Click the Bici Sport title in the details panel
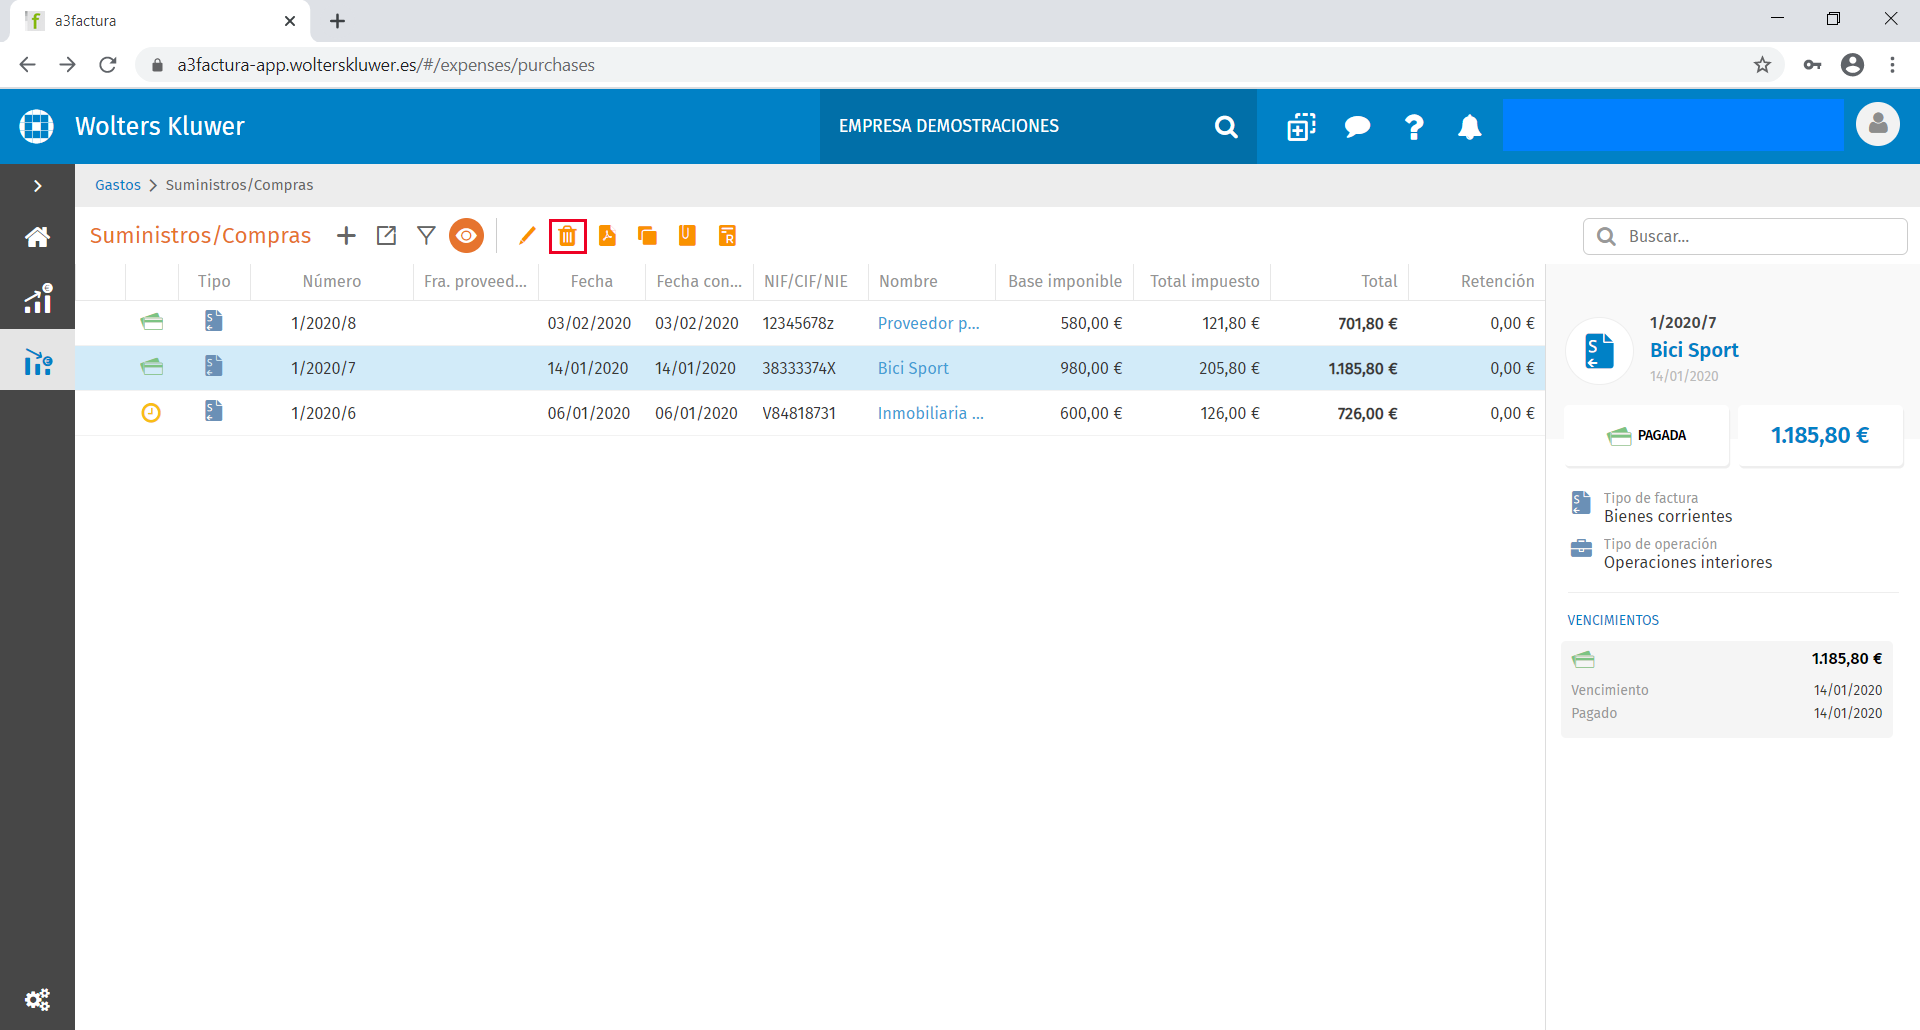The height and width of the screenshot is (1030, 1920). (1694, 350)
